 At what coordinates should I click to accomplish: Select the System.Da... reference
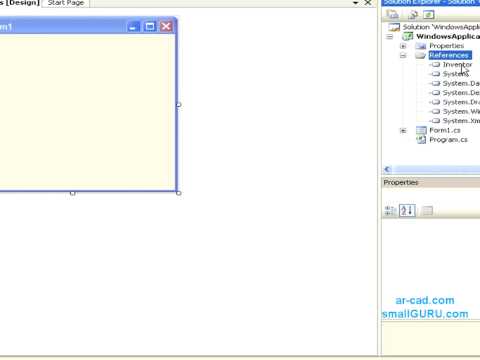click(x=461, y=83)
